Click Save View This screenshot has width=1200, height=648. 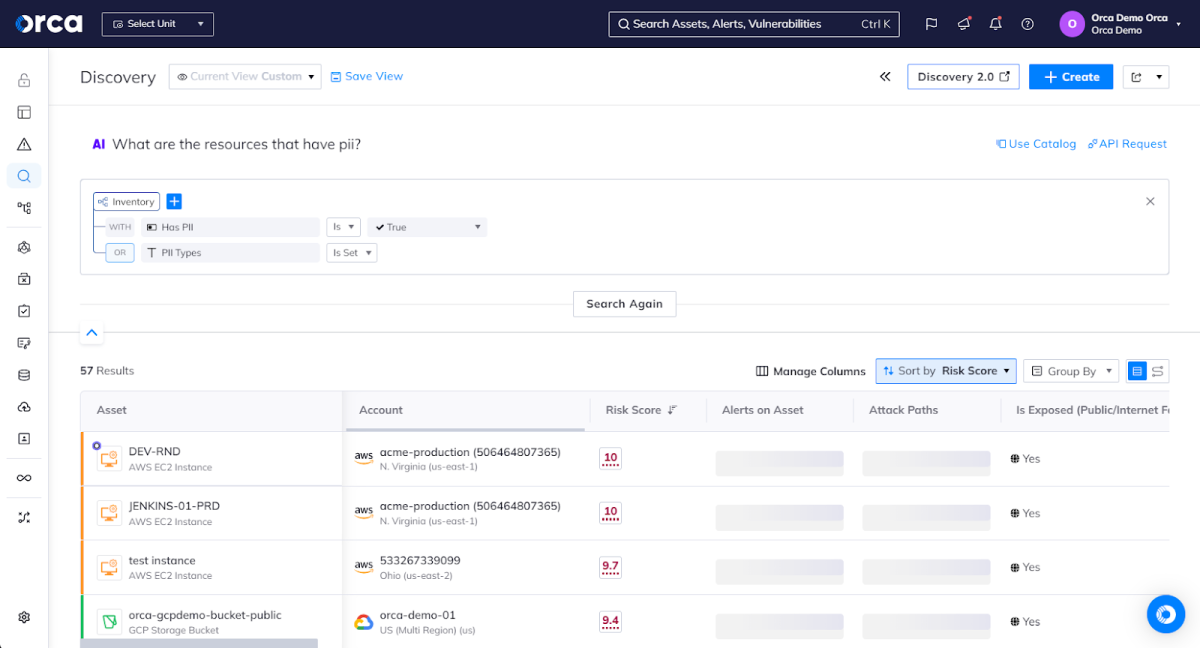point(367,76)
